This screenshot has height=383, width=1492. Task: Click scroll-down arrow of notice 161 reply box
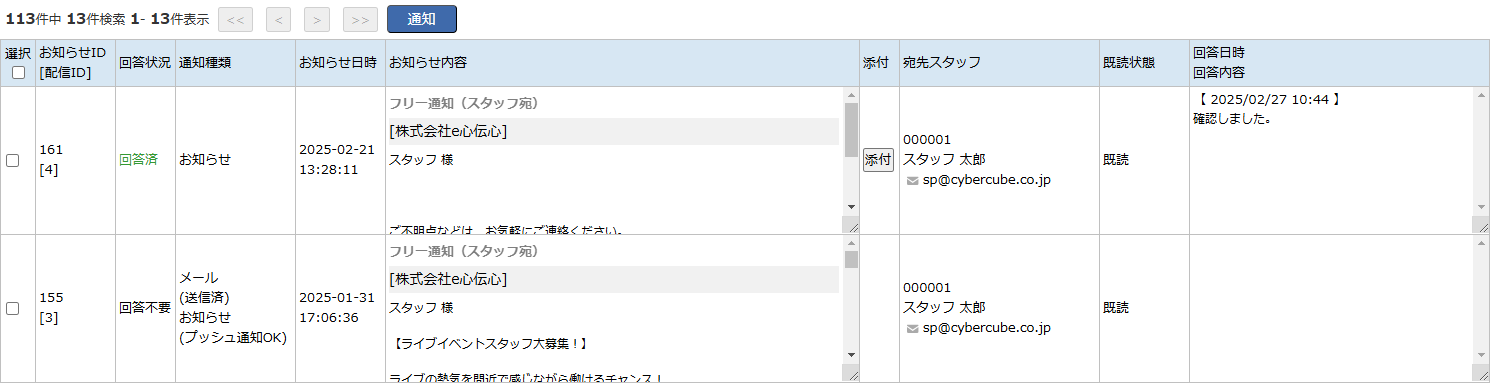tap(1481, 207)
